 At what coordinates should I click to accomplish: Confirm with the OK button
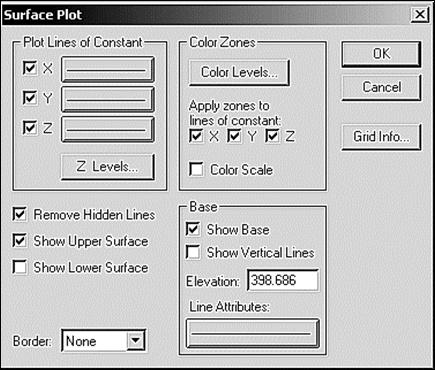point(381,54)
